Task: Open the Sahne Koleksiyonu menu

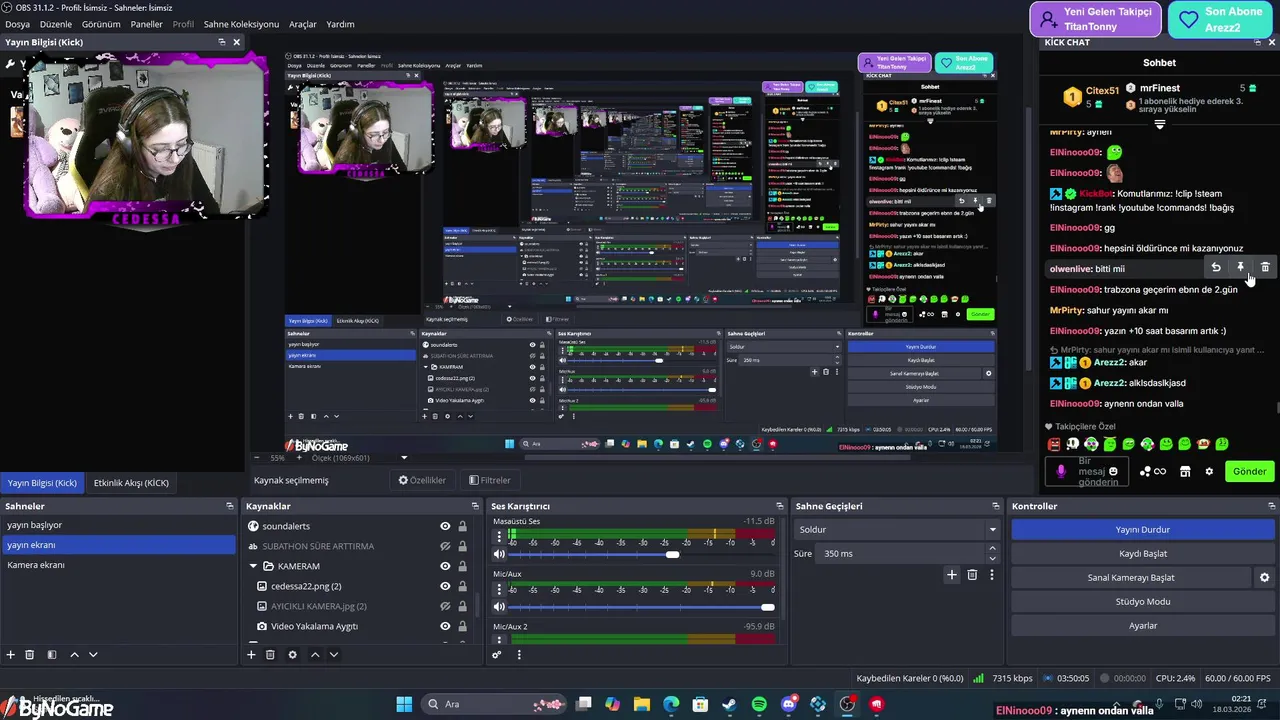Action: click(241, 24)
